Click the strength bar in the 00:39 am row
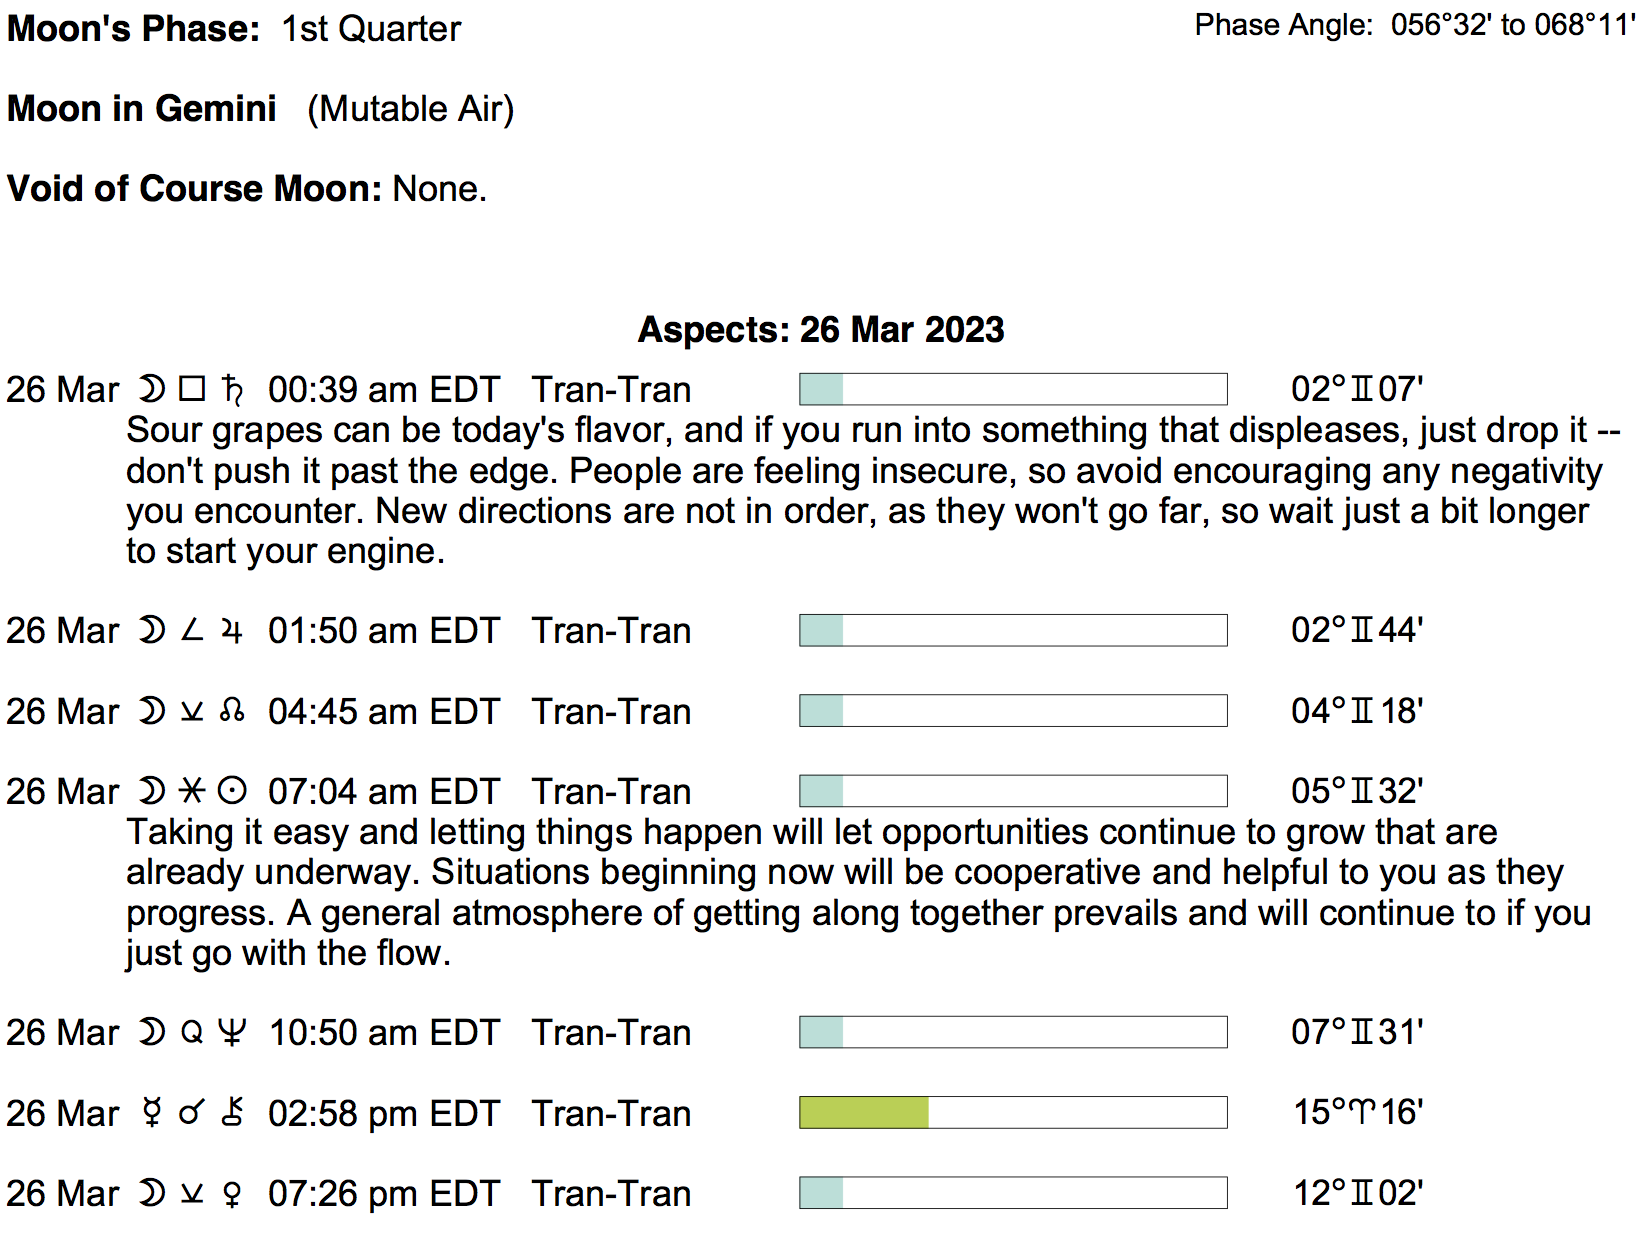Viewport: 1646px width, 1234px height. 1013,389
